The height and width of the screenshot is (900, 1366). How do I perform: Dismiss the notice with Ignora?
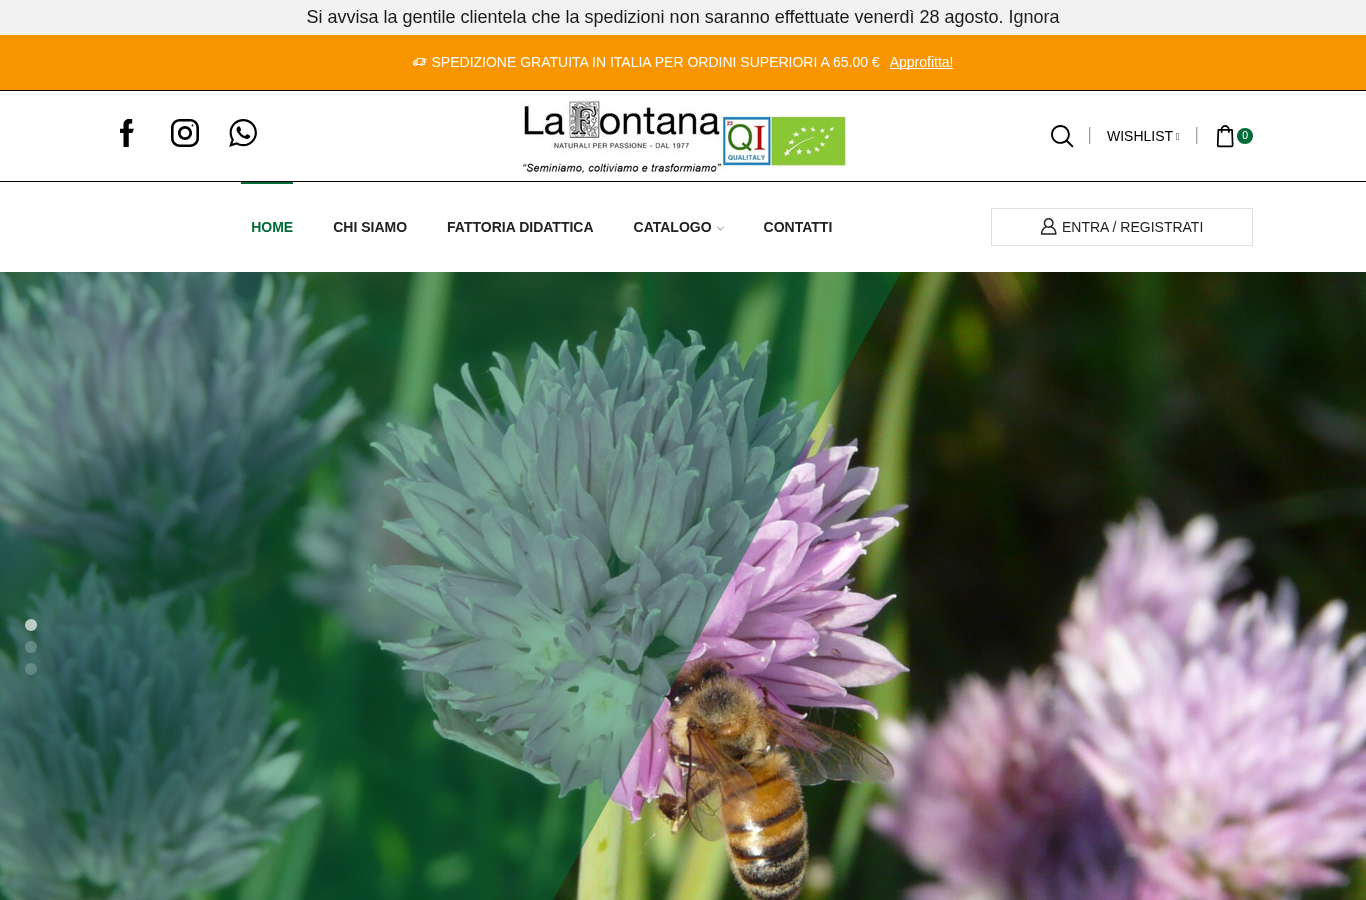[1034, 17]
